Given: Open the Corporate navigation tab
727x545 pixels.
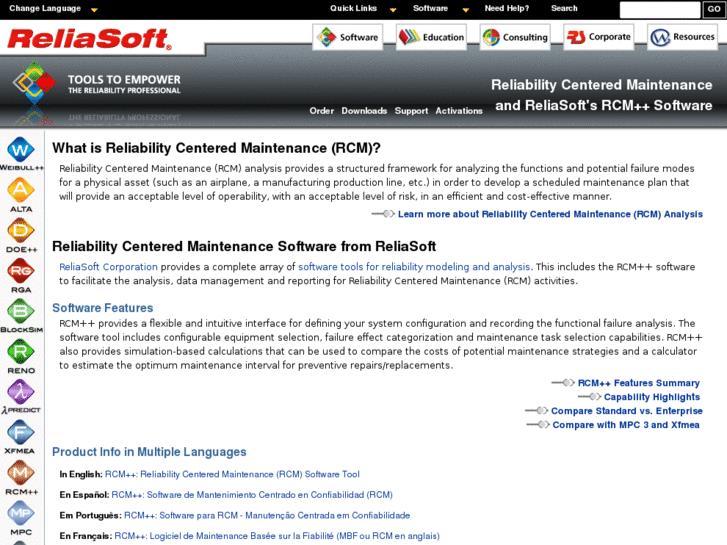Looking at the screenshot, I should click(x=599, y=37).
